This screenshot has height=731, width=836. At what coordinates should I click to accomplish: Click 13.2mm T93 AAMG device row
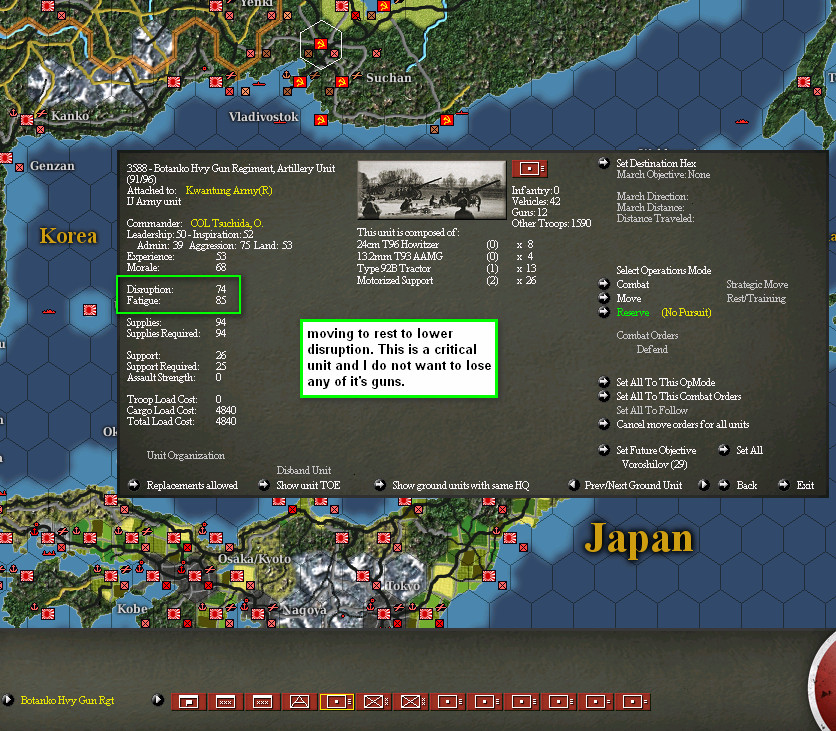pos(445,256)
